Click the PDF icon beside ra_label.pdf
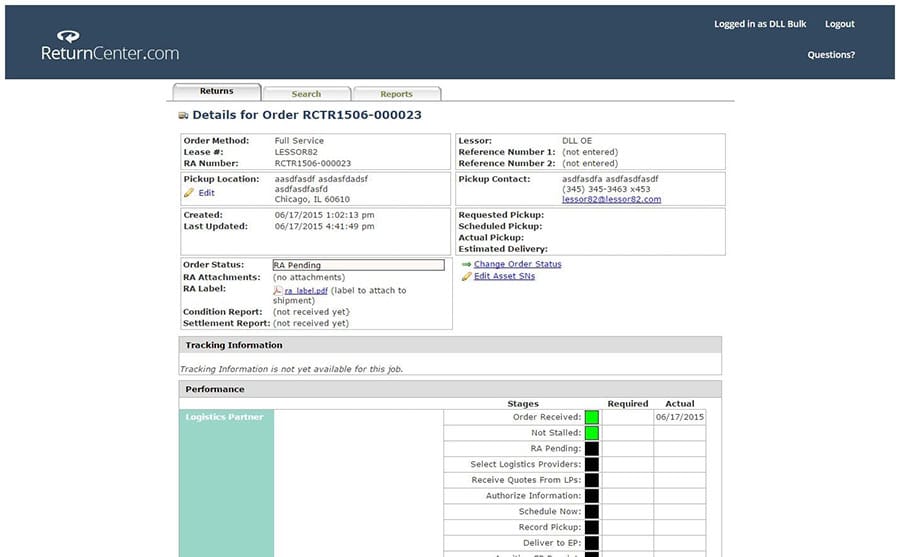This screenshot has height=557, width=900. tap(278, 291)
